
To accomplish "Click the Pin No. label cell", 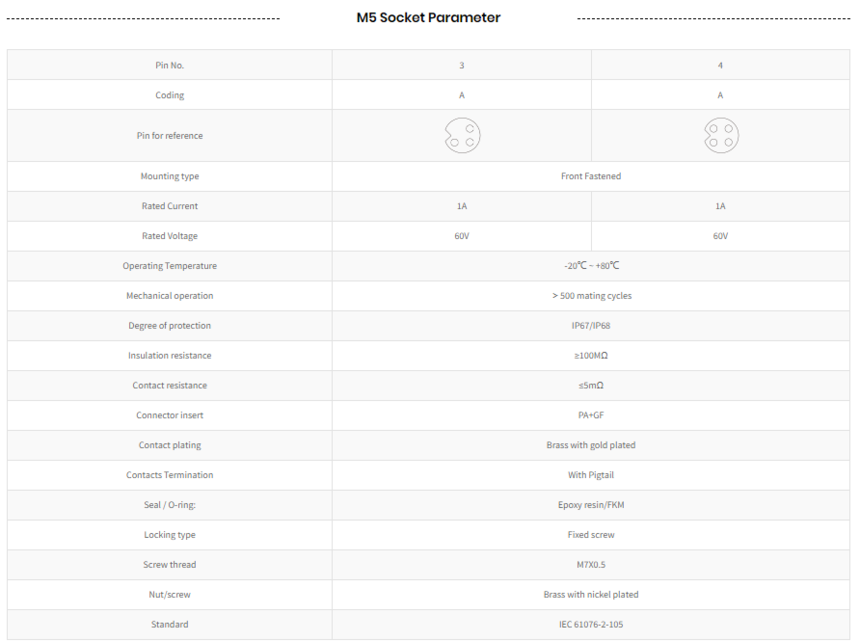I will pos(169,65).
